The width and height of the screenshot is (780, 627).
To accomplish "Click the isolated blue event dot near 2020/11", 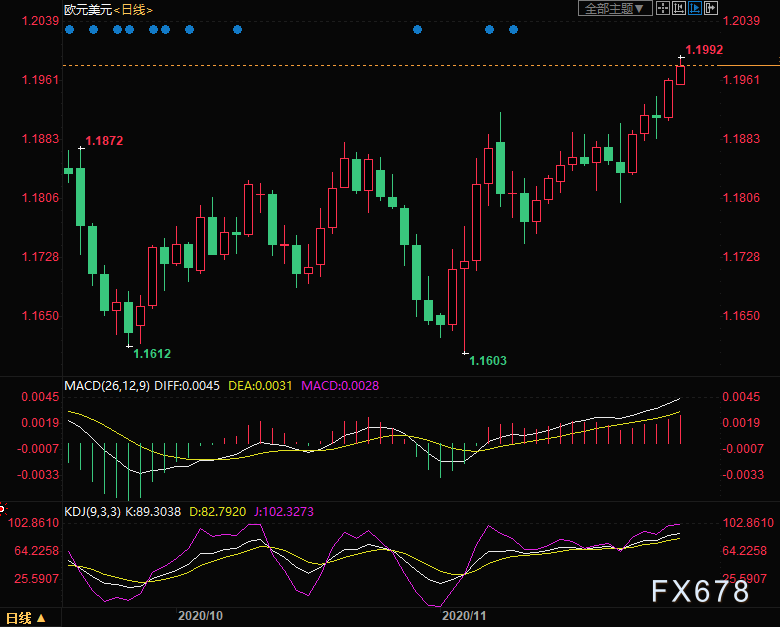I will [417, 29].
